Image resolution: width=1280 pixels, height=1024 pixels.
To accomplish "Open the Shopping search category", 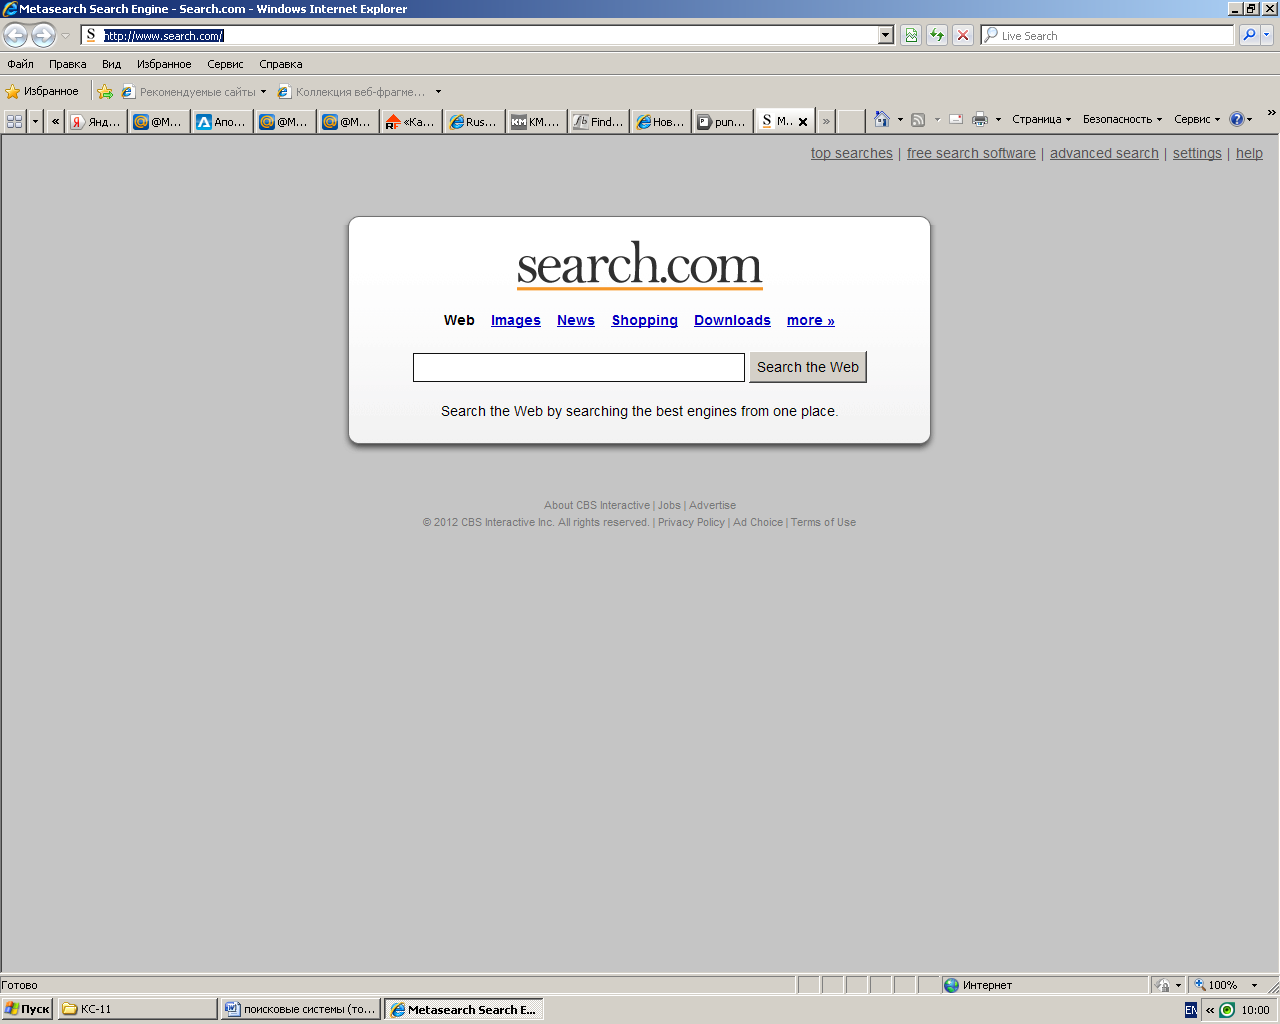I will pyautogui.click(x=645, y=320).
